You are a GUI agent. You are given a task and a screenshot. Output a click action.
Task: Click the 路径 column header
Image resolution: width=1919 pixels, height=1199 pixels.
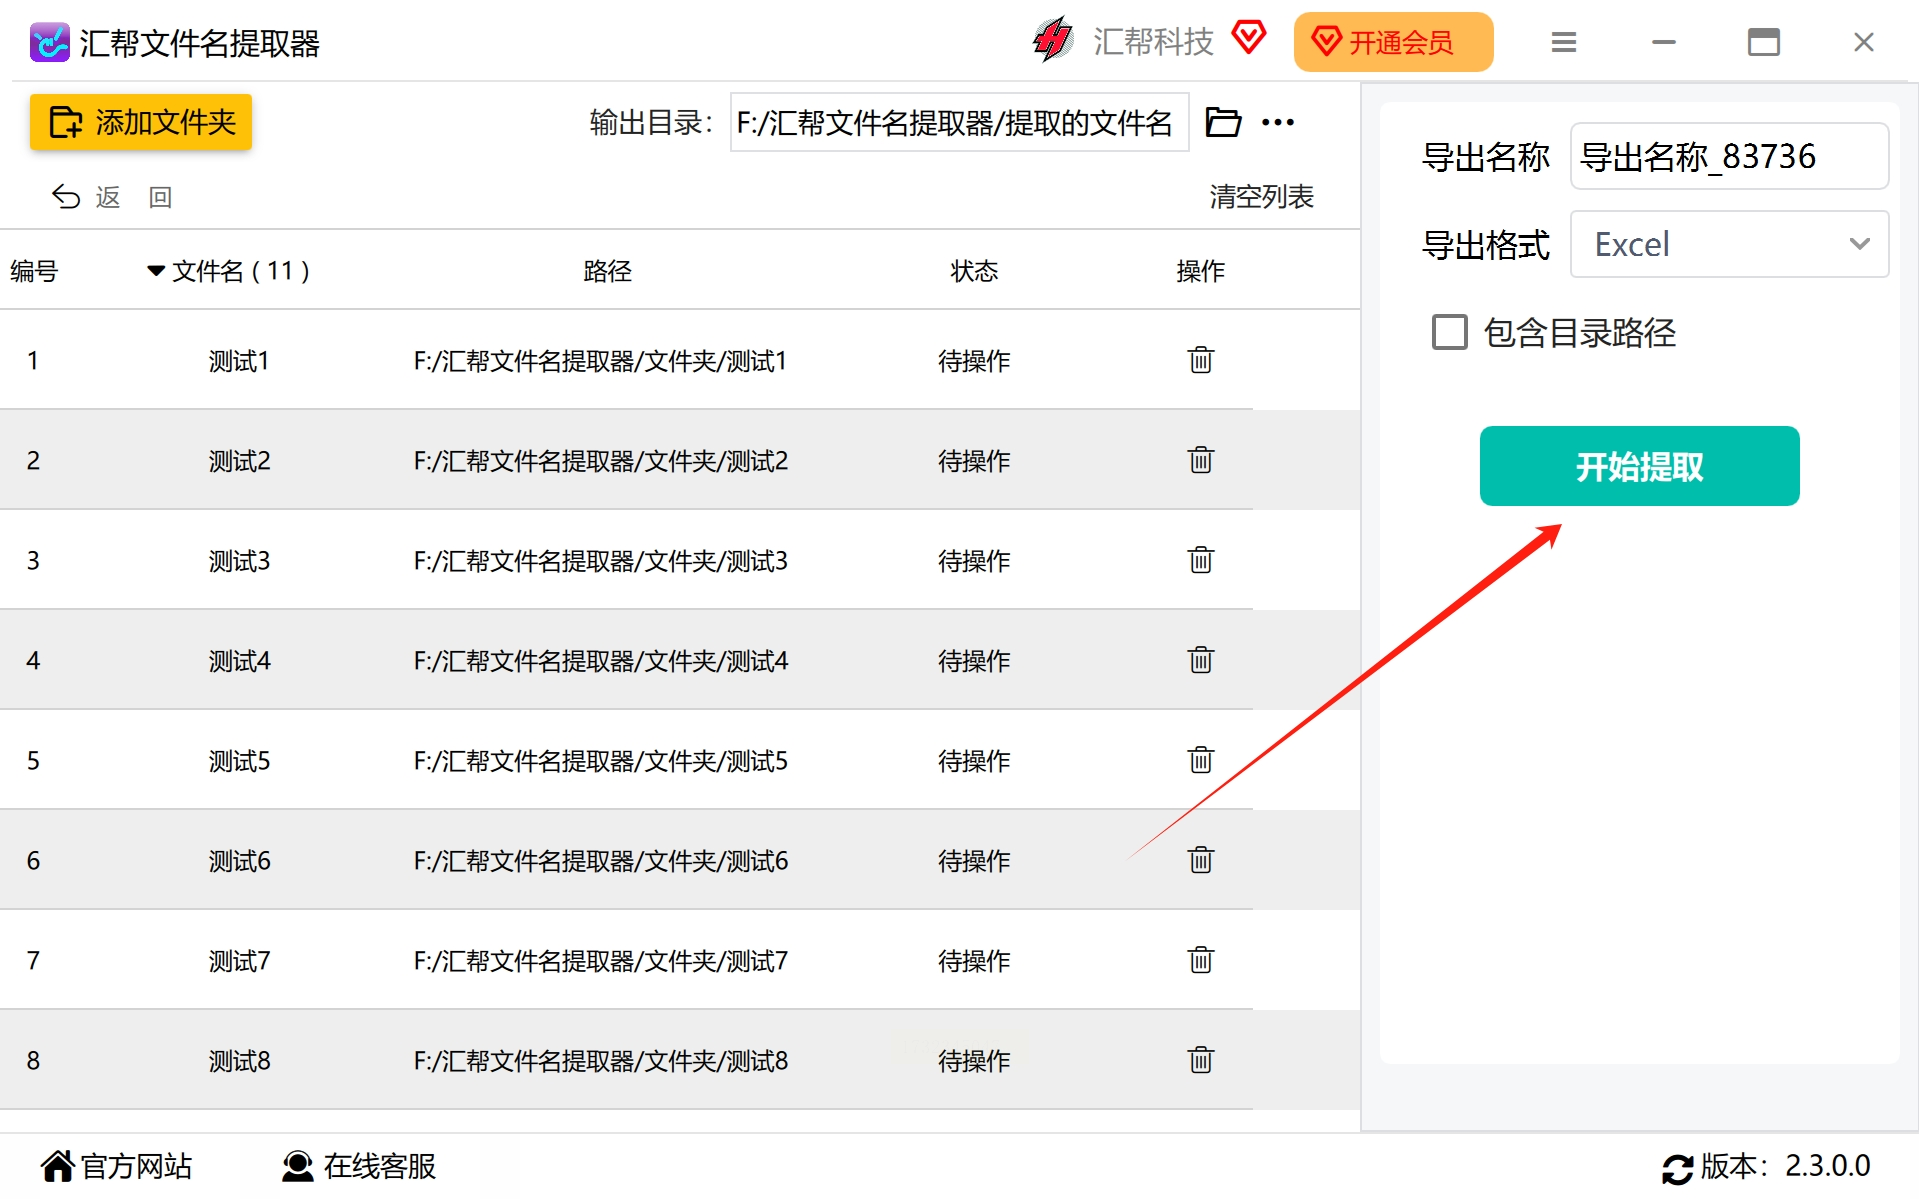[x=608, y=271]
